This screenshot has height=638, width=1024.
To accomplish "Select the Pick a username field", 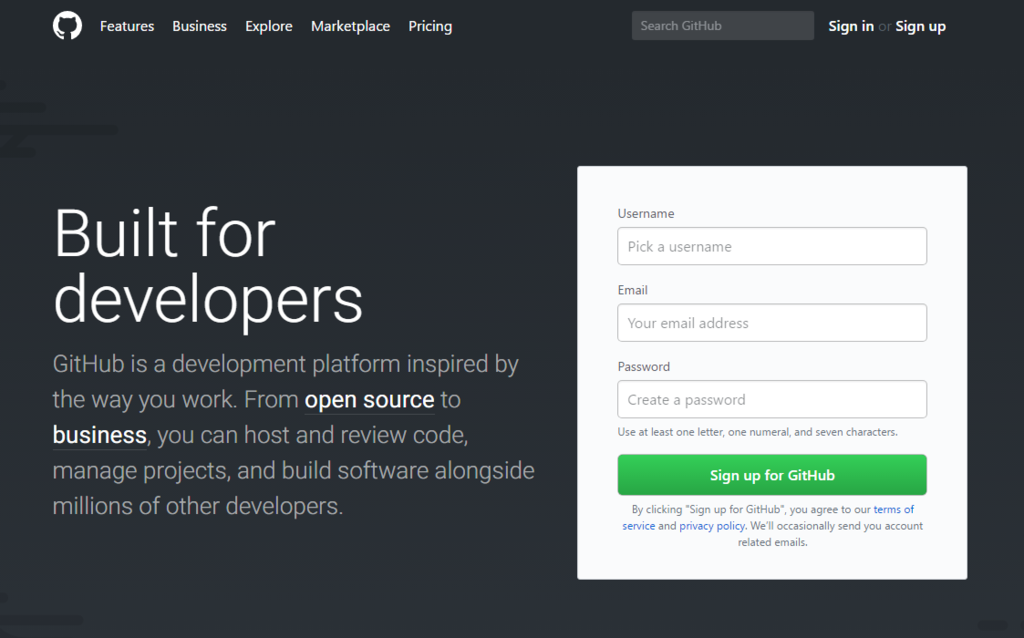I will coord(772,246).
